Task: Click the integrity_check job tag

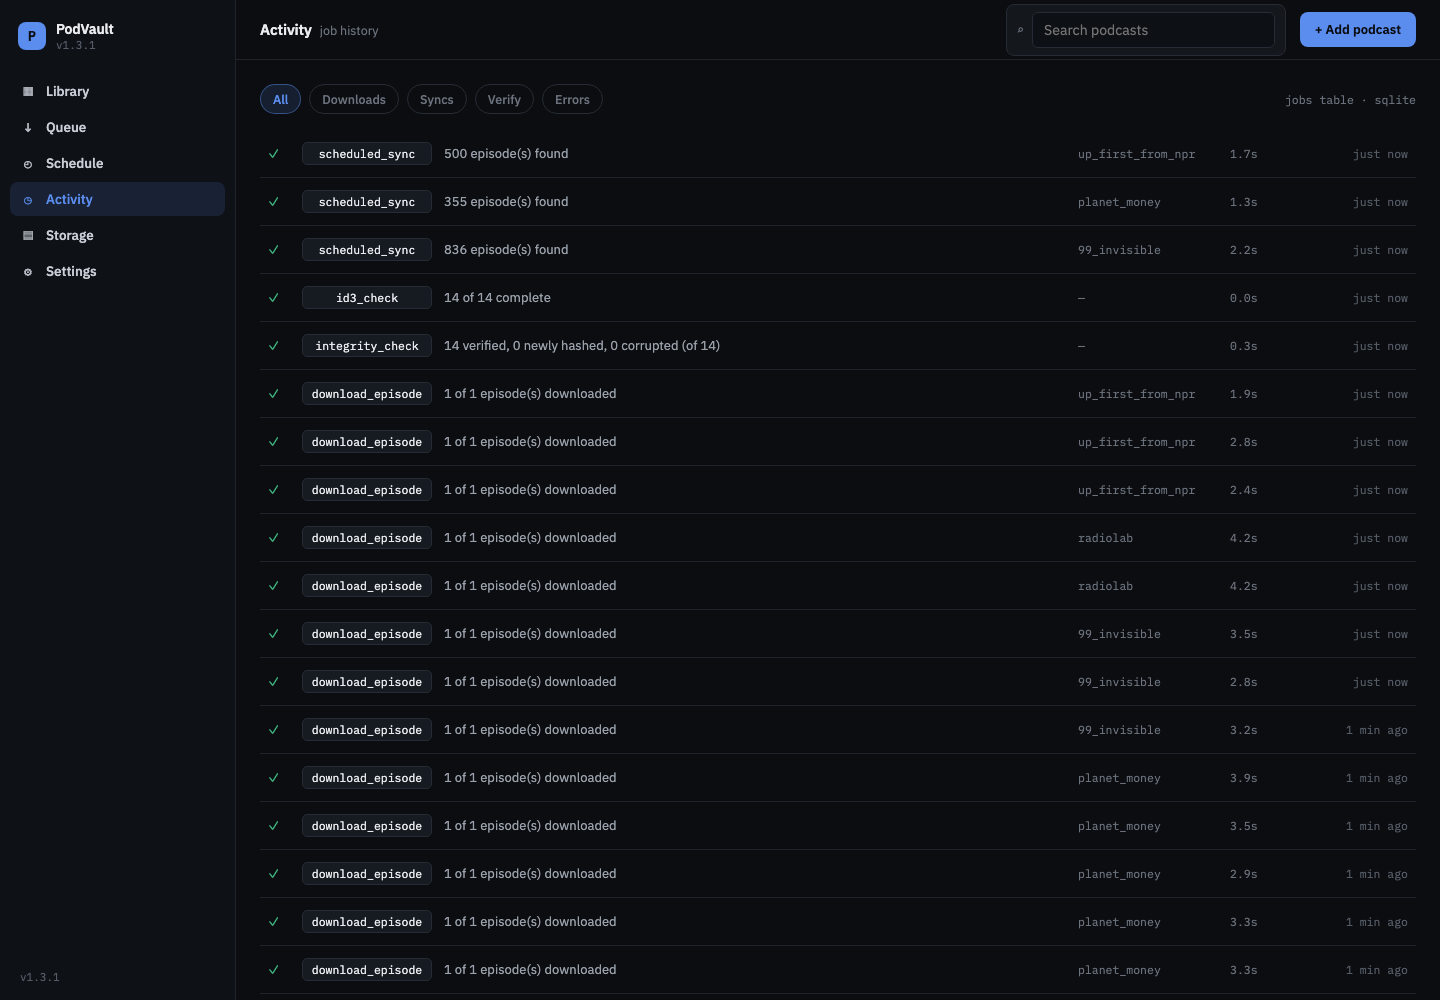Action: pyautogui.click(x=367, y=346)
